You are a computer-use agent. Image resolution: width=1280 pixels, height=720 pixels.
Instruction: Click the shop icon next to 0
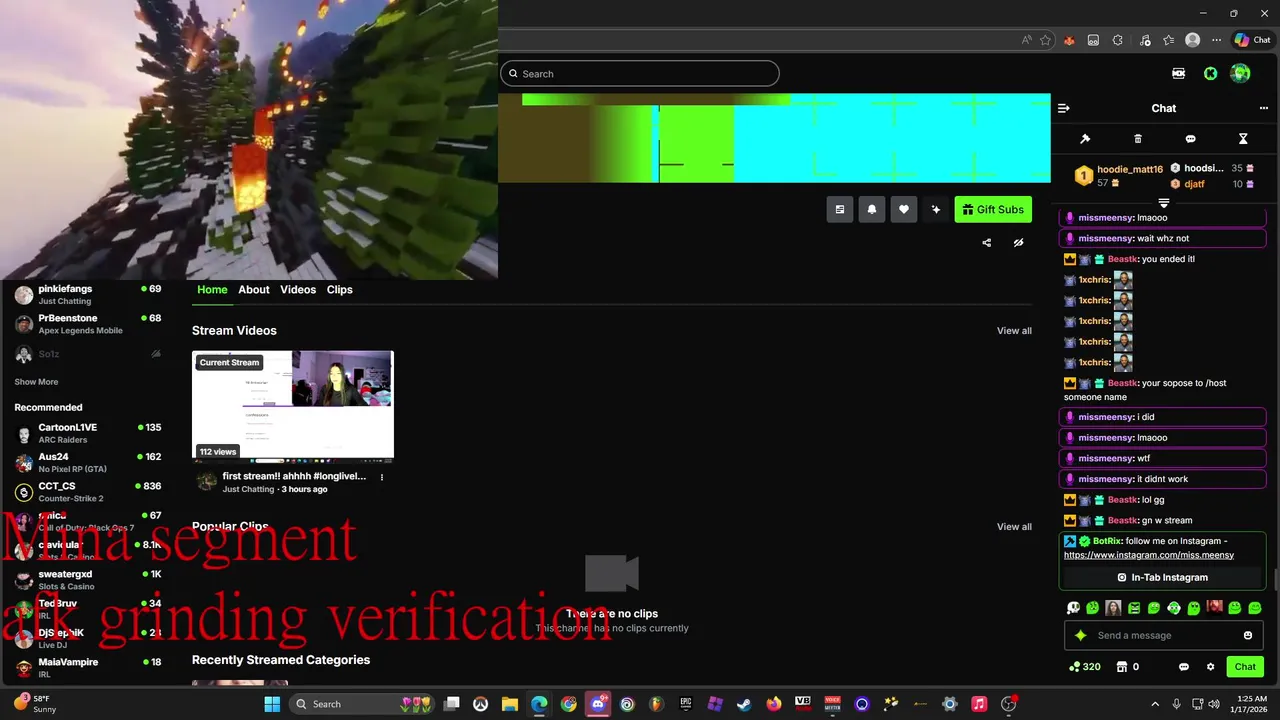pos(1122,667)
